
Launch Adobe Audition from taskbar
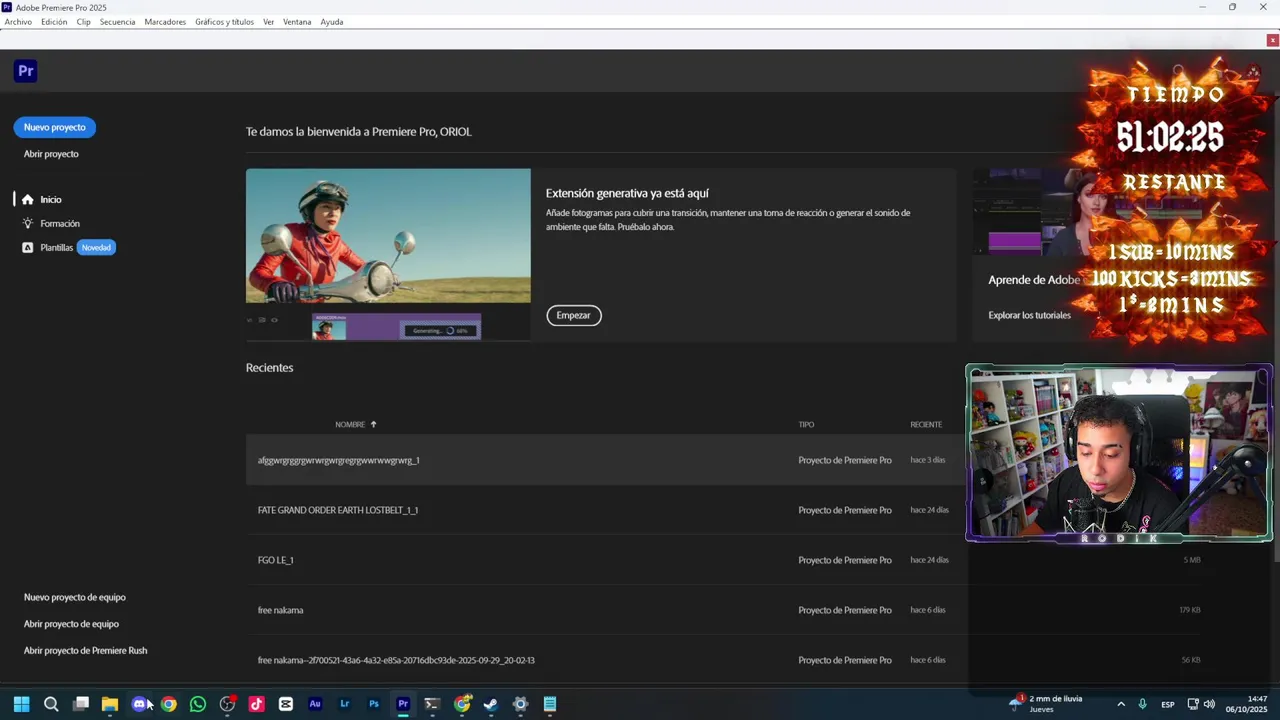click(315, 704)
